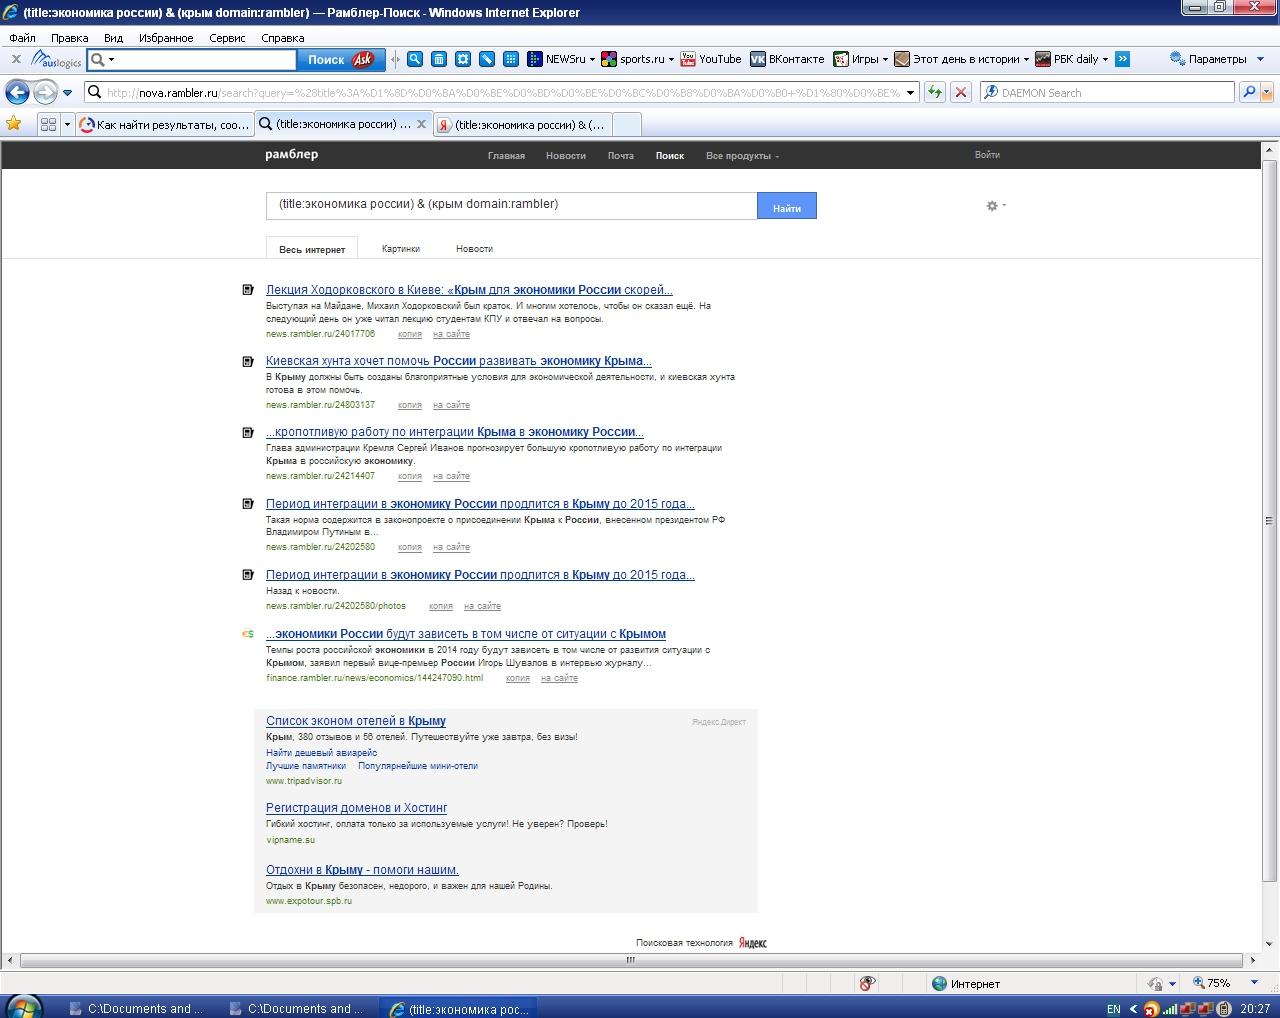Open the search provider dropdown arrow
The image size is (1280, 1018).
(x=1267, y=93)
